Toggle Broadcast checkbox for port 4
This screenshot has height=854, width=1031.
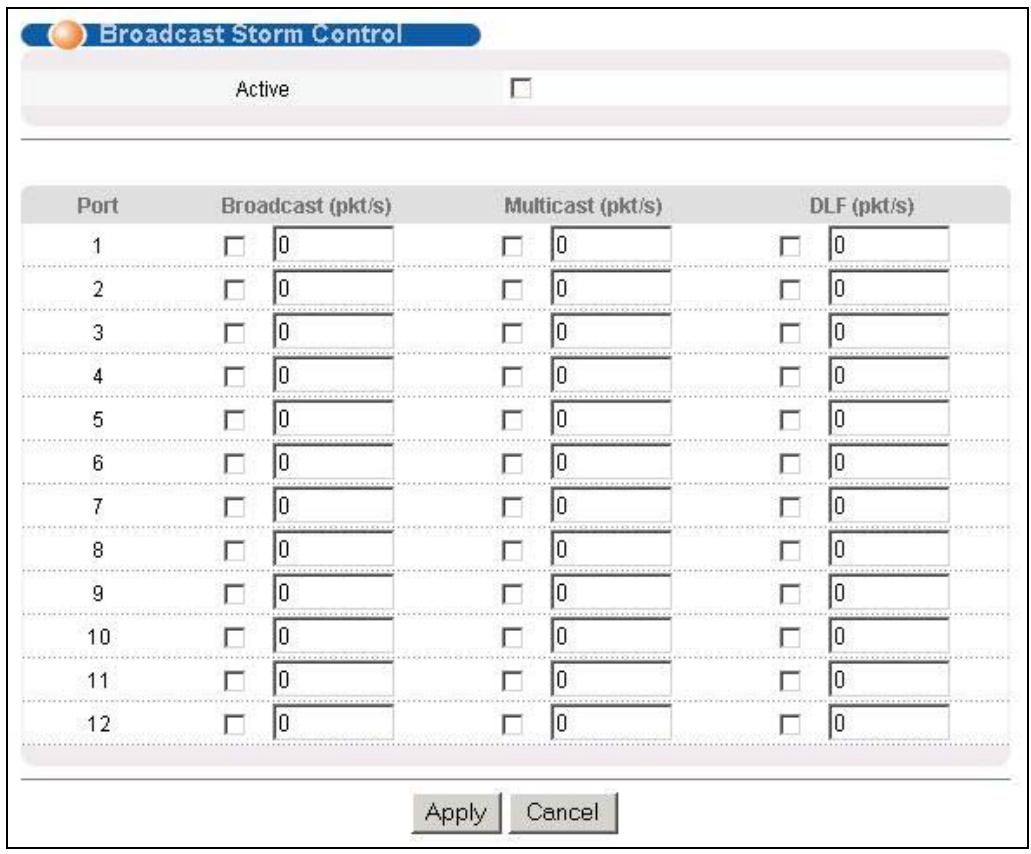234,377
